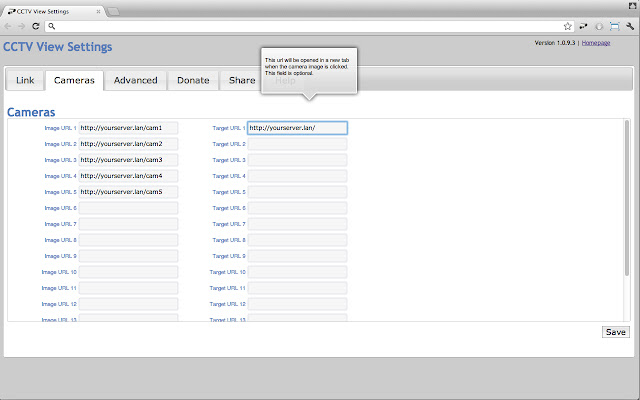The height and width of the screenshot is (400, 640).
Task: Open the browser wrench menu
Action: 630,26
